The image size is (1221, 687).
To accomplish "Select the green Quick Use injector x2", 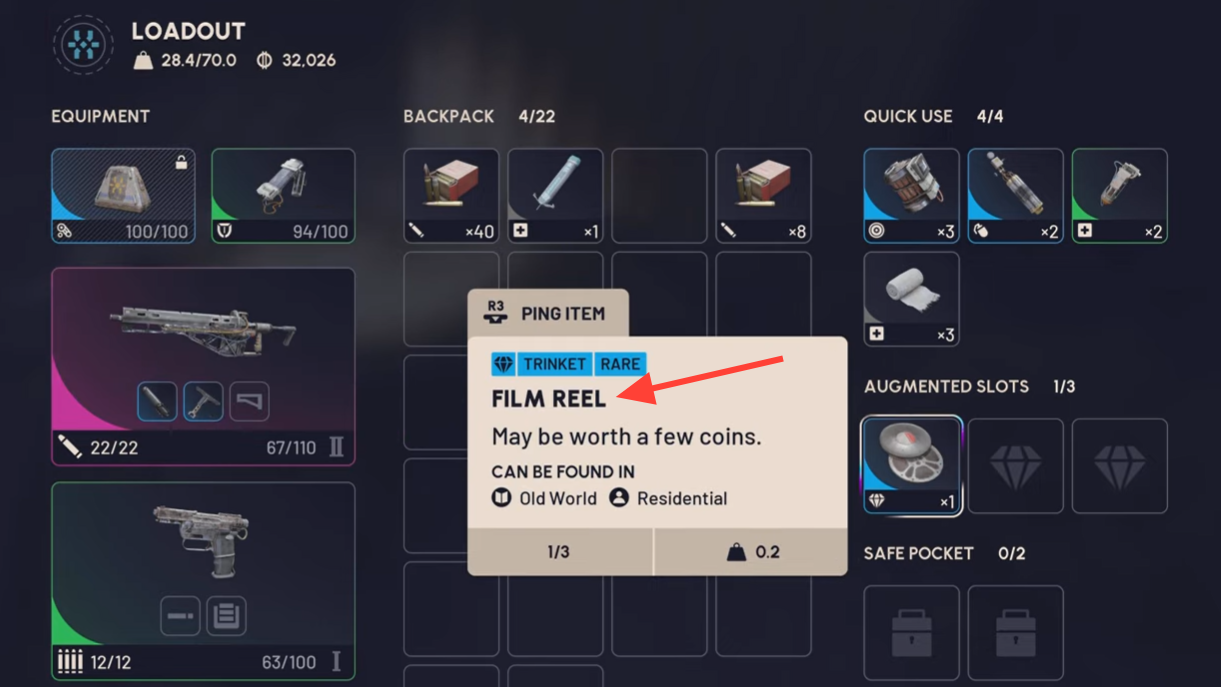I will [x=1120, y=196].
